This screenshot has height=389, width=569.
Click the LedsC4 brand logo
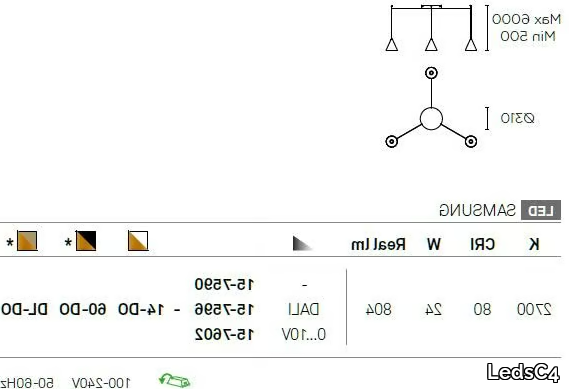523,373
